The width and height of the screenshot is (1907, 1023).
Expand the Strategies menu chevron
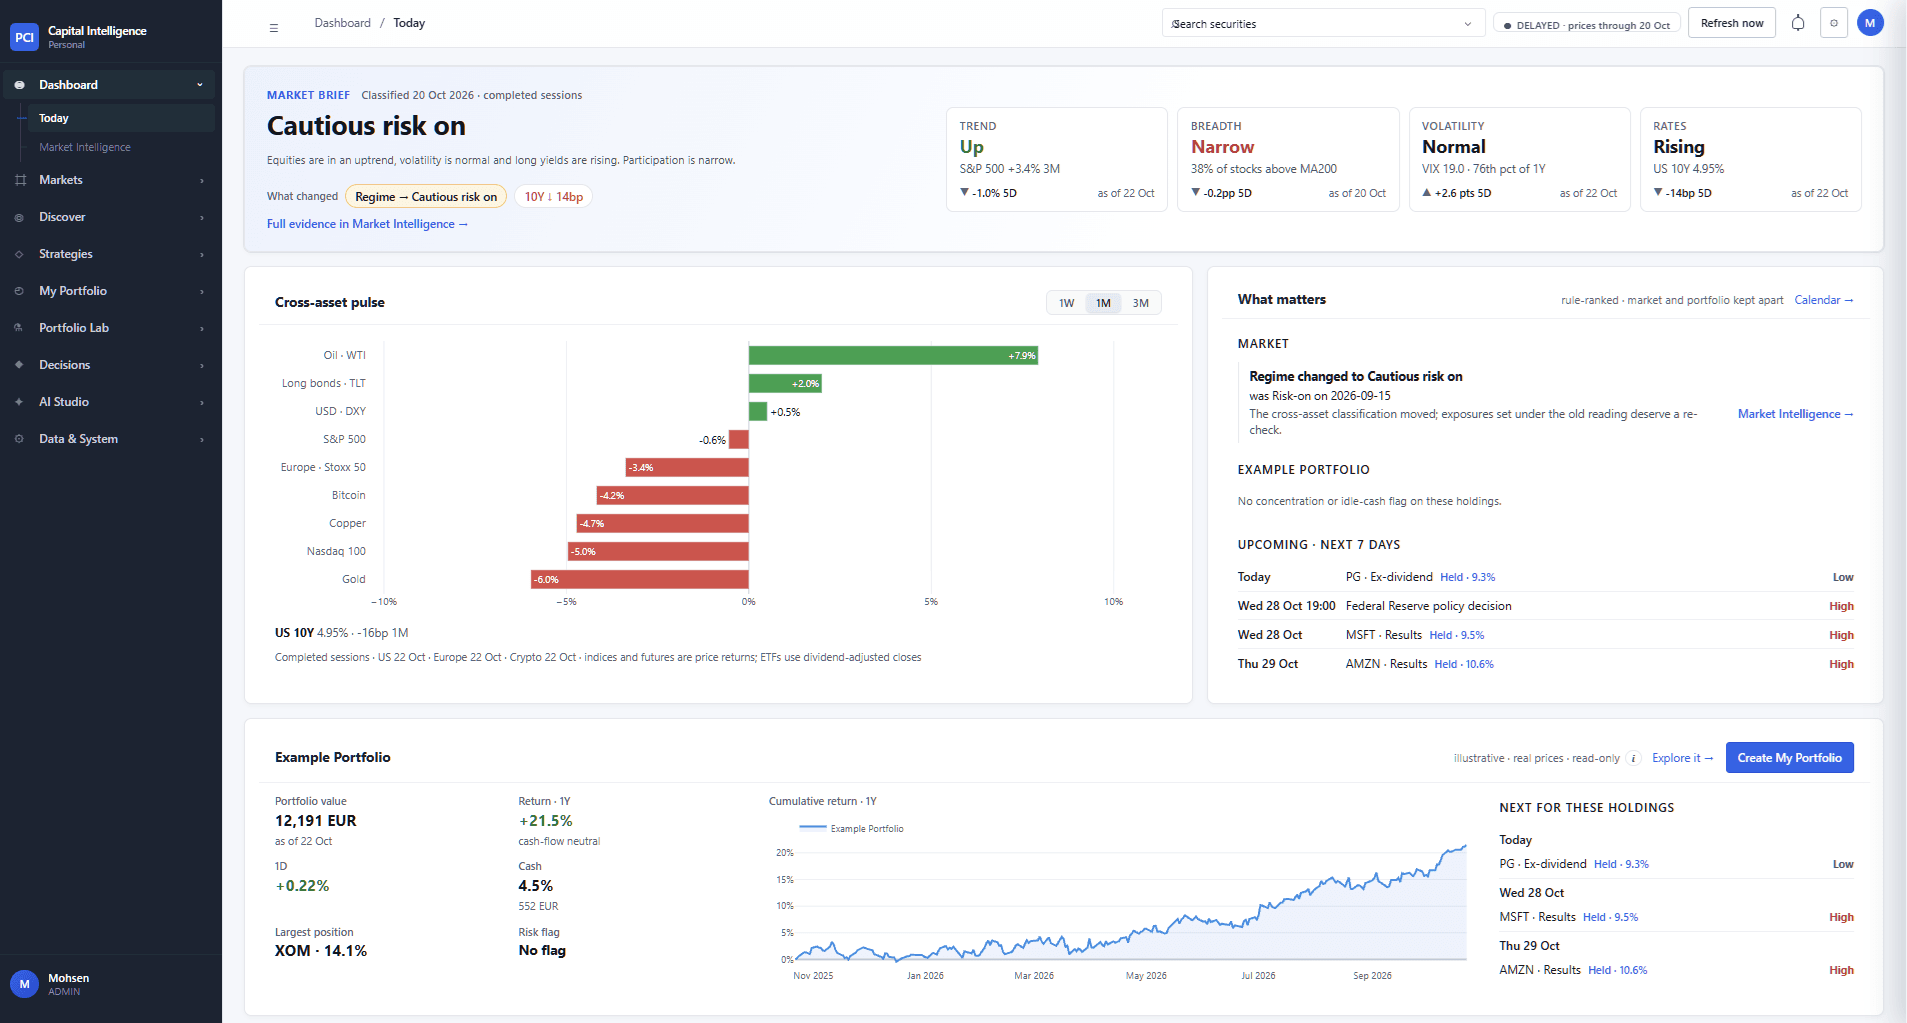point(202,255)
